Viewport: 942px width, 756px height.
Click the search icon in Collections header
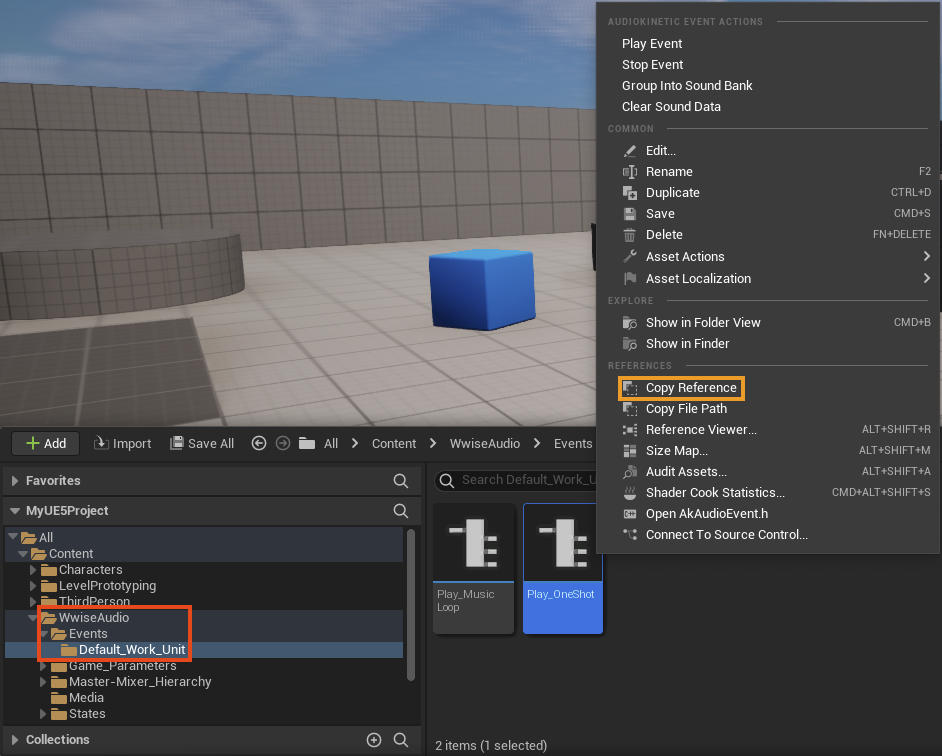[401, 740]
